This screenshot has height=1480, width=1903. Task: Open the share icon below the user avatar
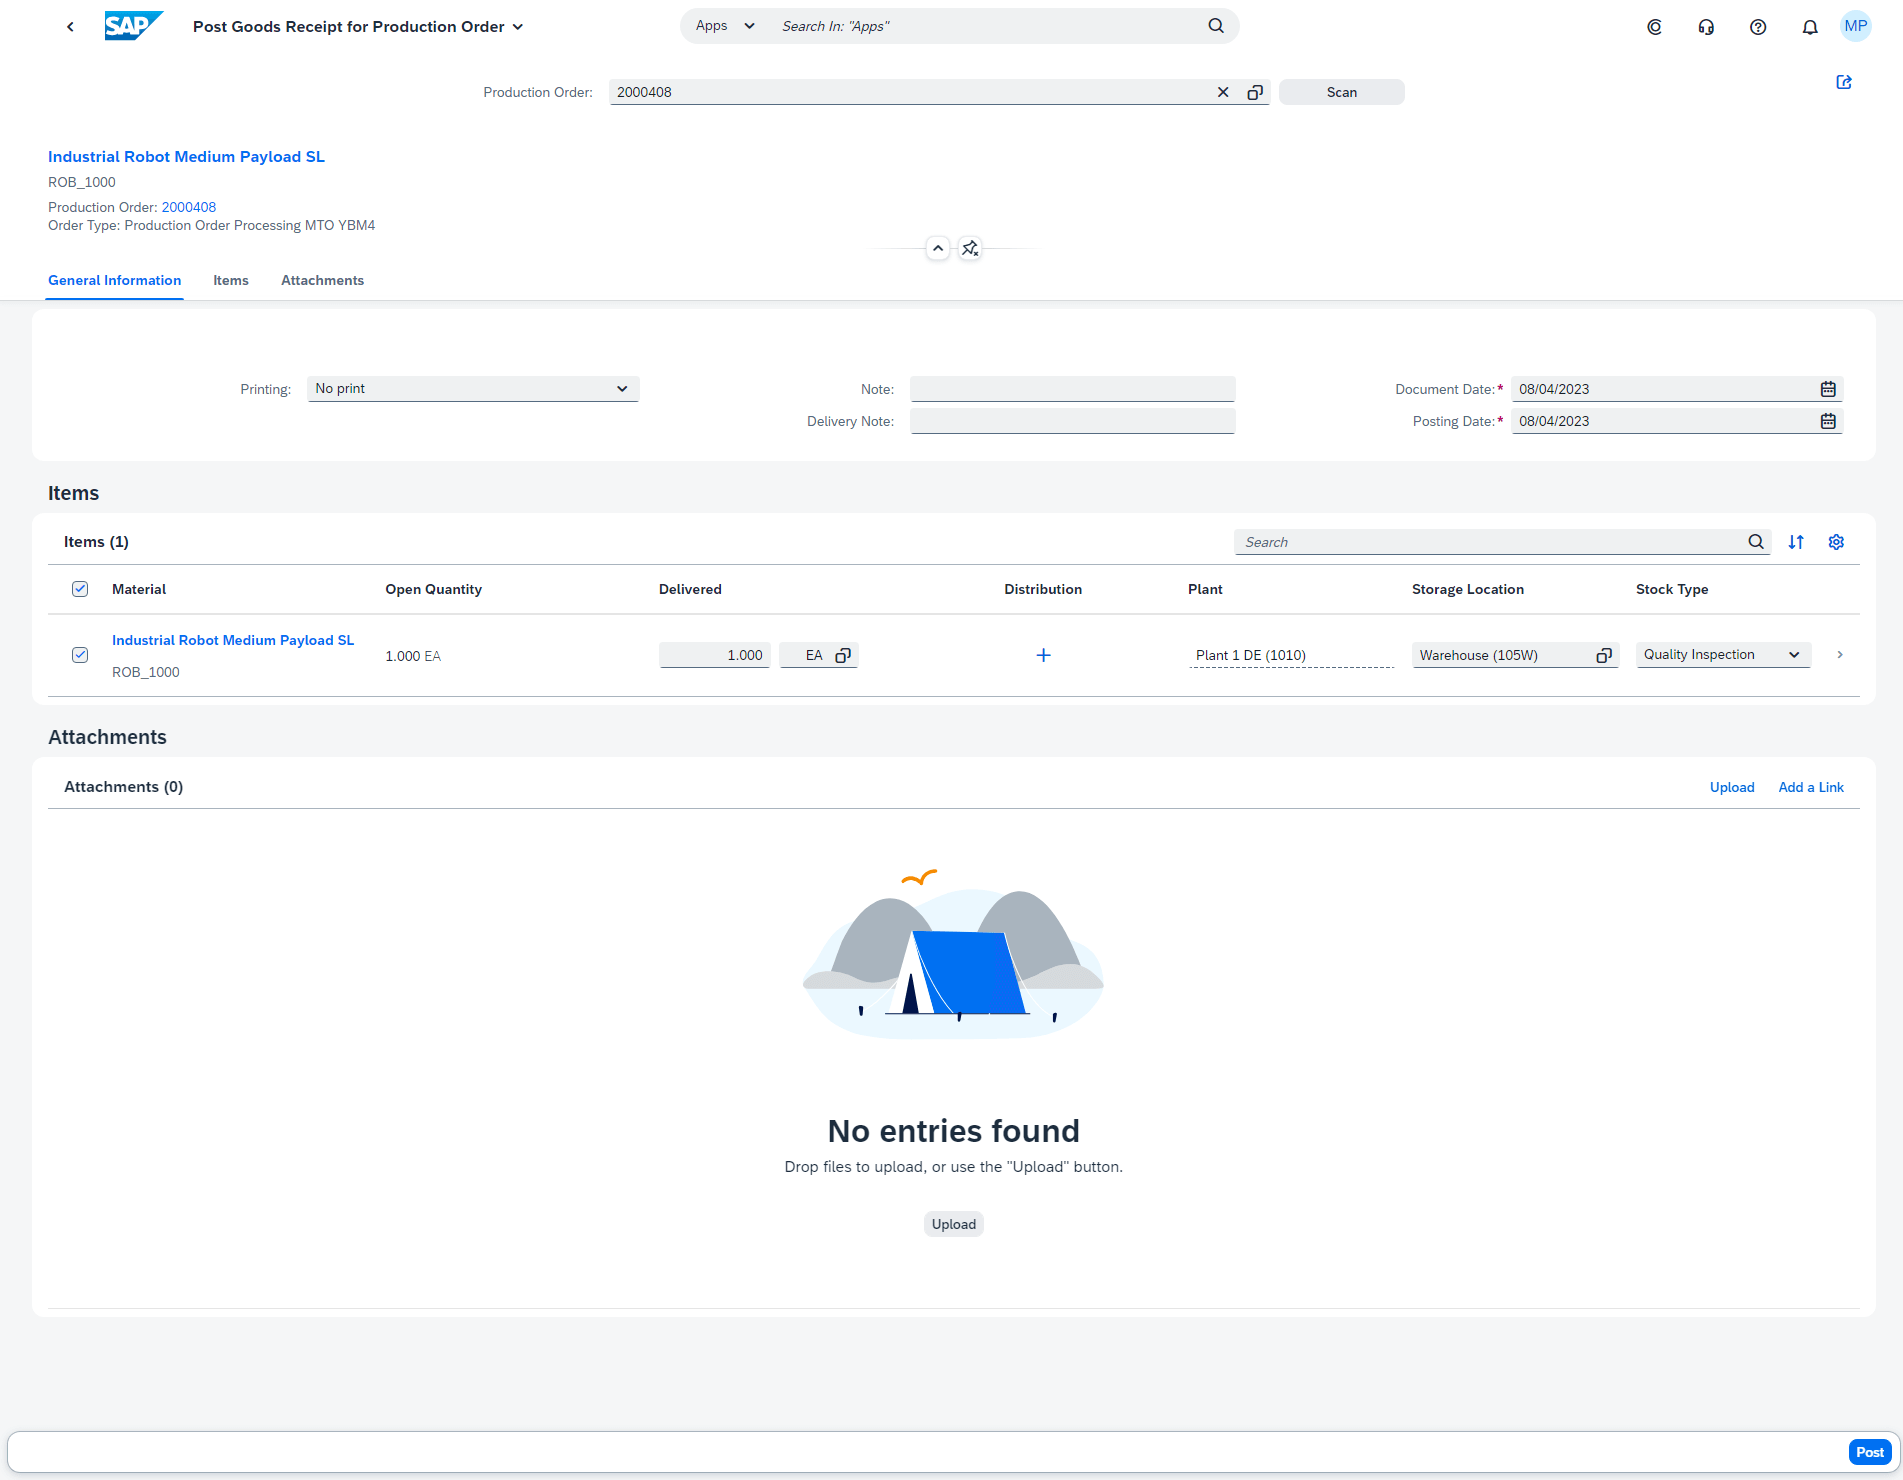tap(1844, 82)
